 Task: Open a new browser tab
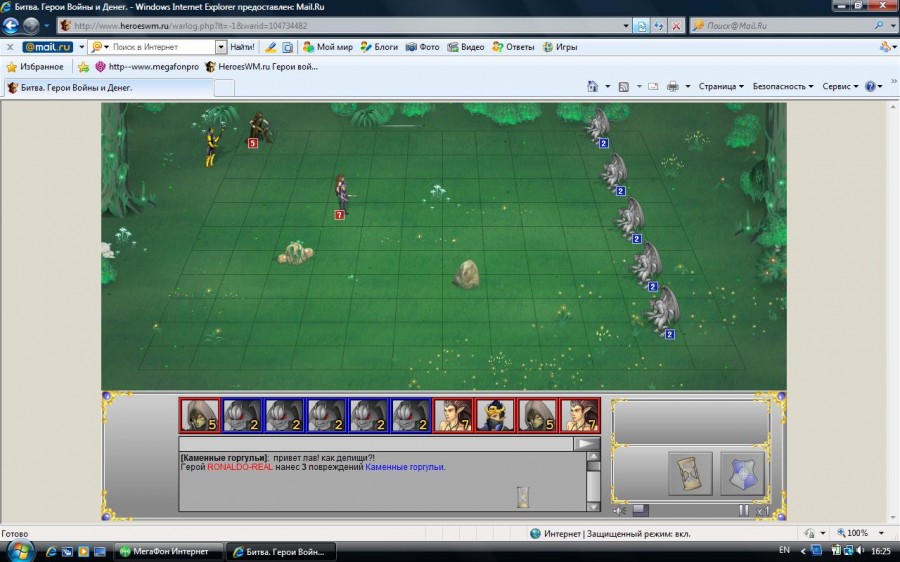224,88
